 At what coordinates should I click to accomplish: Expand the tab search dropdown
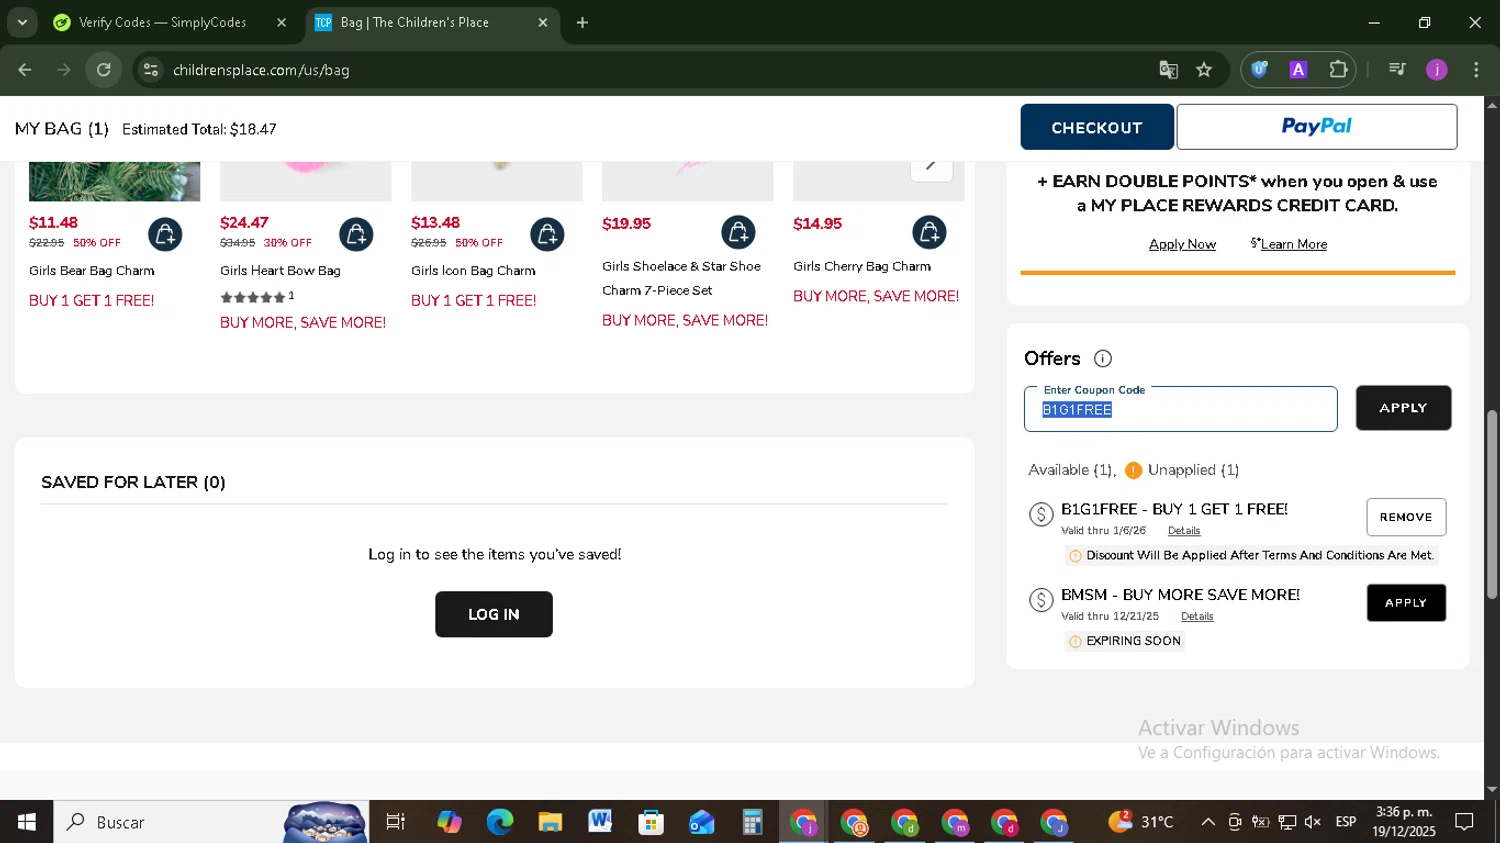(22, 22)
